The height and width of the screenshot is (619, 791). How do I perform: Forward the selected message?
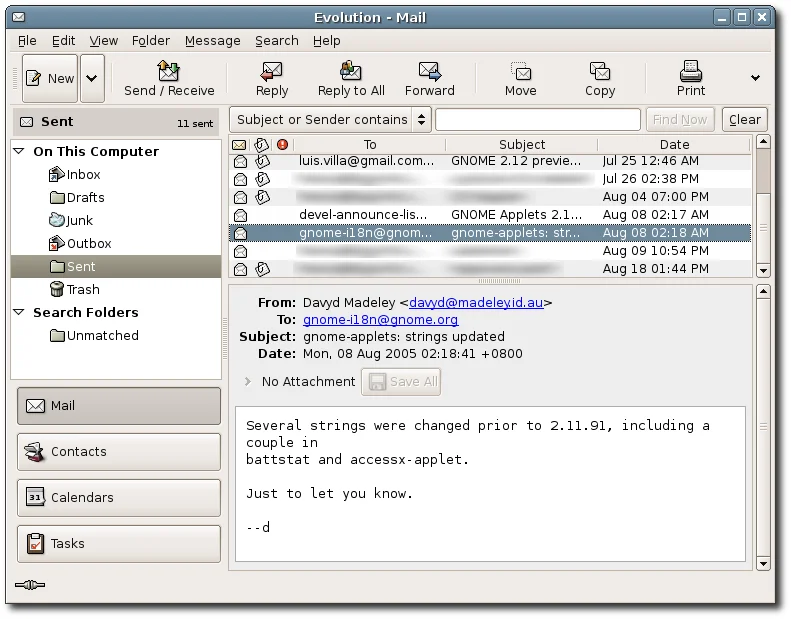click(429, 79)
